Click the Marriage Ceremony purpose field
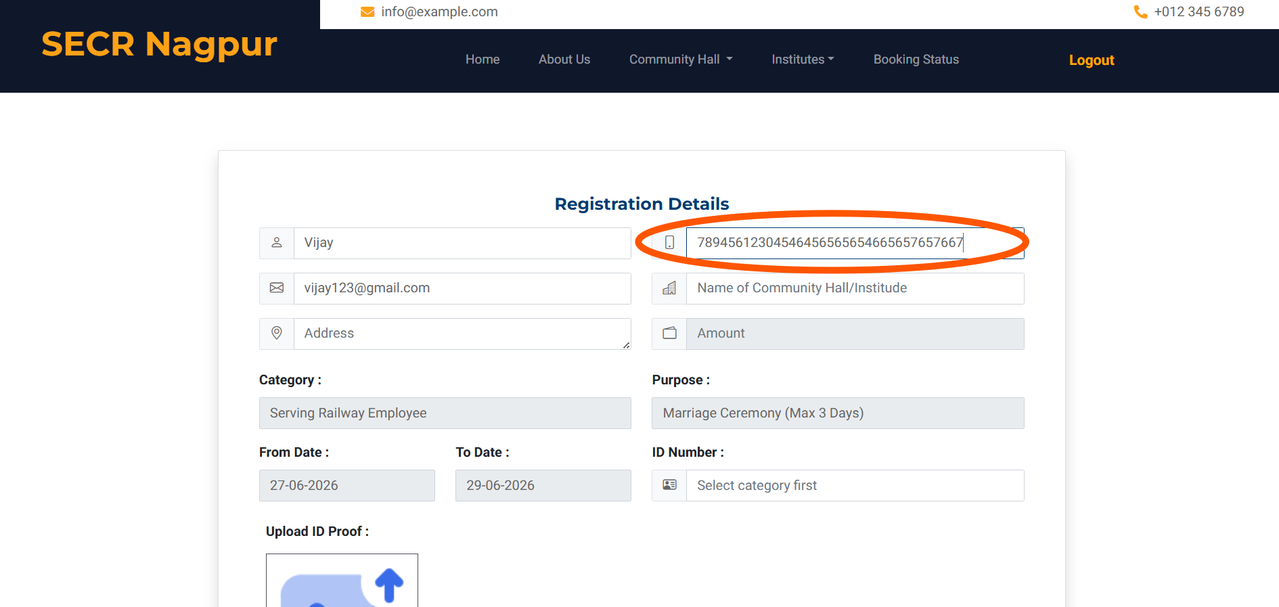Viewport: 1279px width, 607px height. click(x=838, y=413)
